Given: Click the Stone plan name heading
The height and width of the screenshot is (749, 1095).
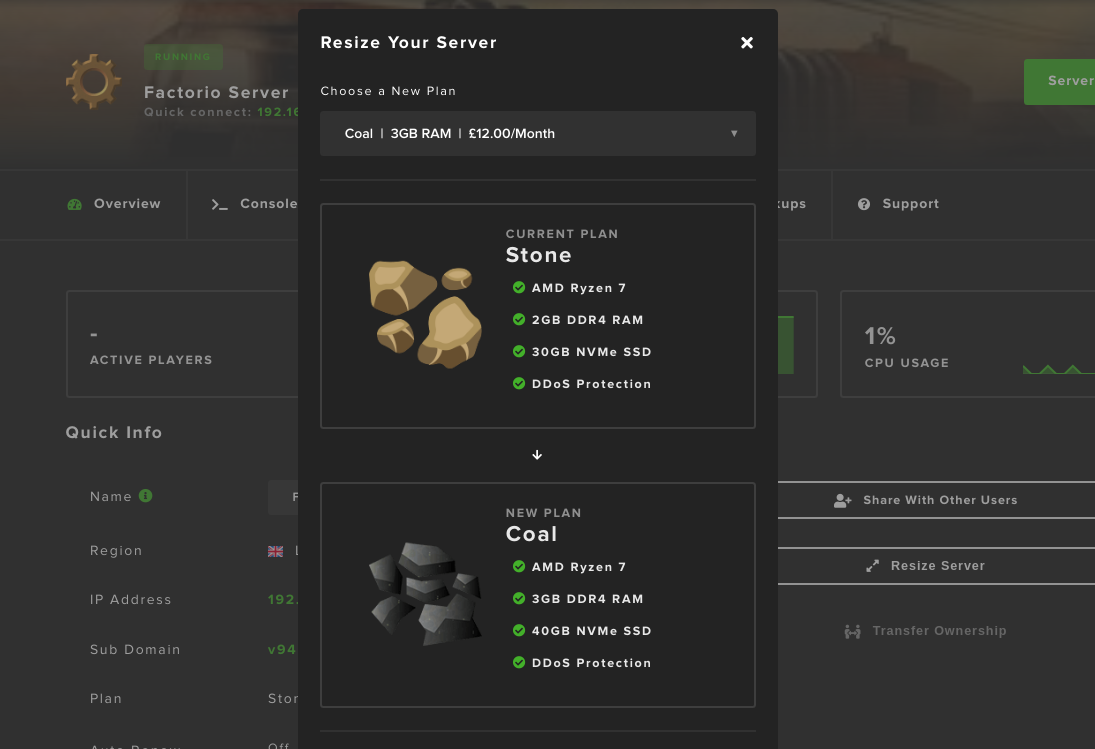Looking at the screenshot, I should click(x=538, y=255).
